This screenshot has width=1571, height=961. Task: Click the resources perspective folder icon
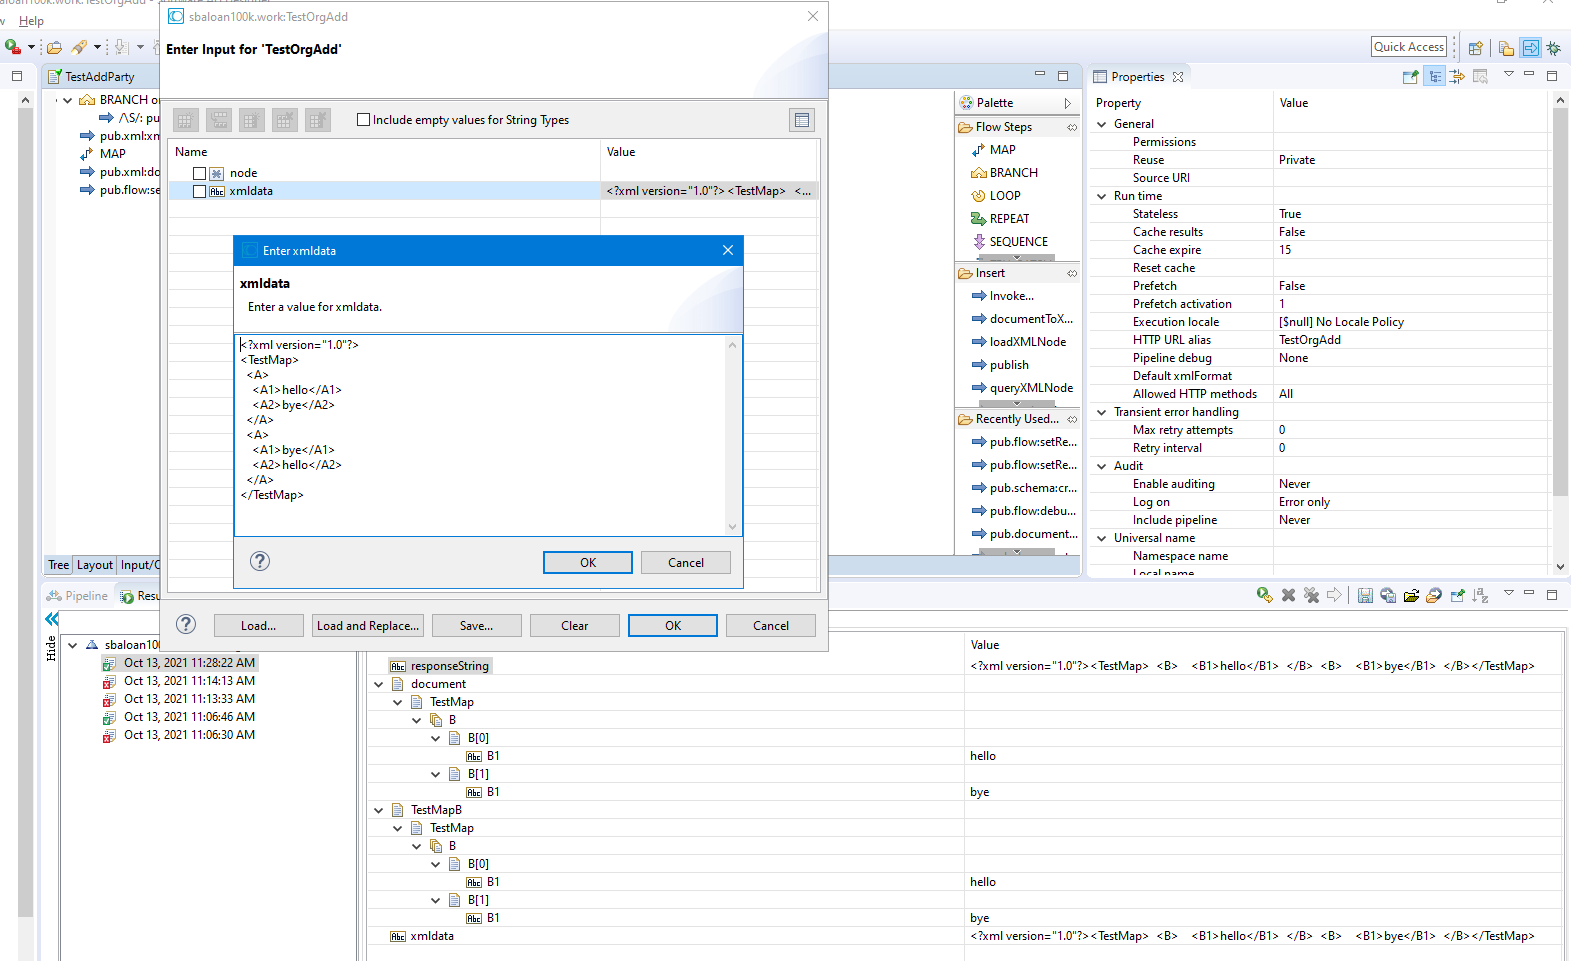point(1506,48)
